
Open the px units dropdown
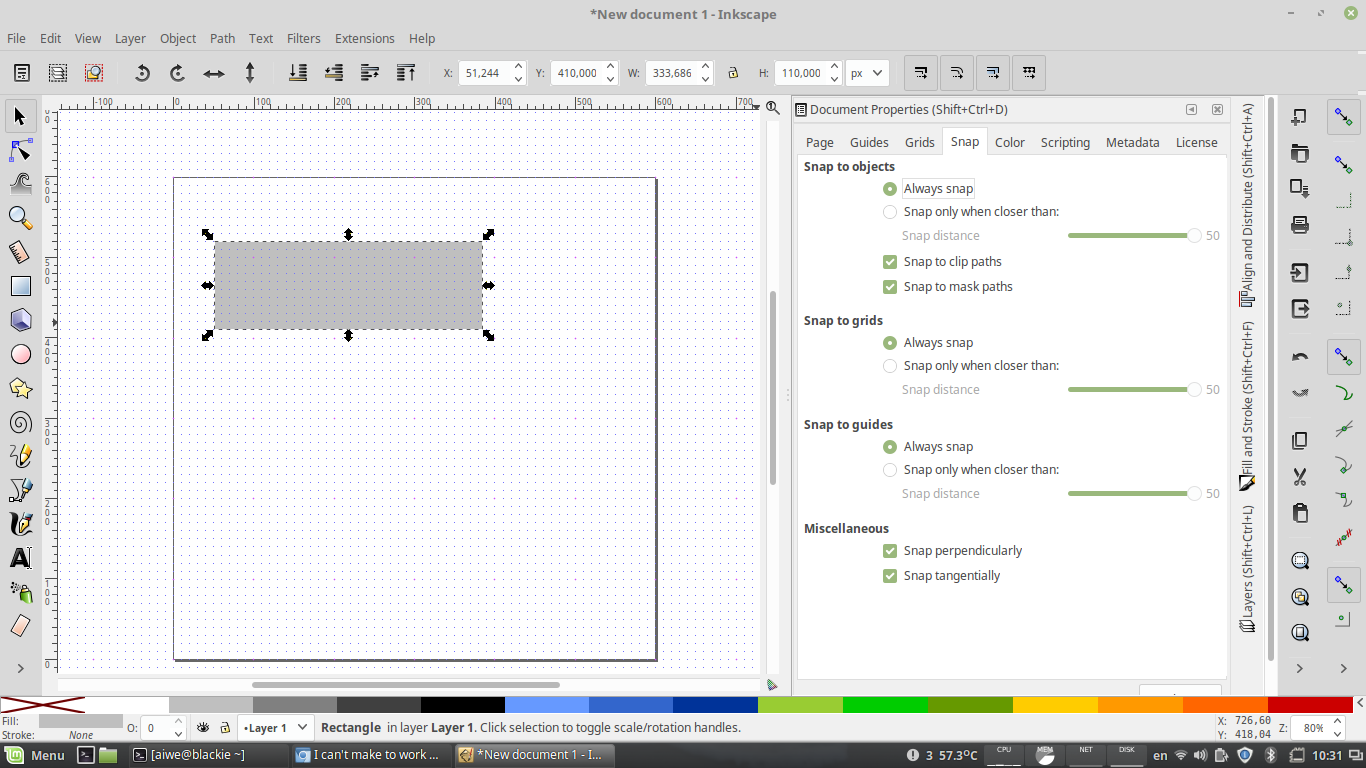[x=867, y=73]
